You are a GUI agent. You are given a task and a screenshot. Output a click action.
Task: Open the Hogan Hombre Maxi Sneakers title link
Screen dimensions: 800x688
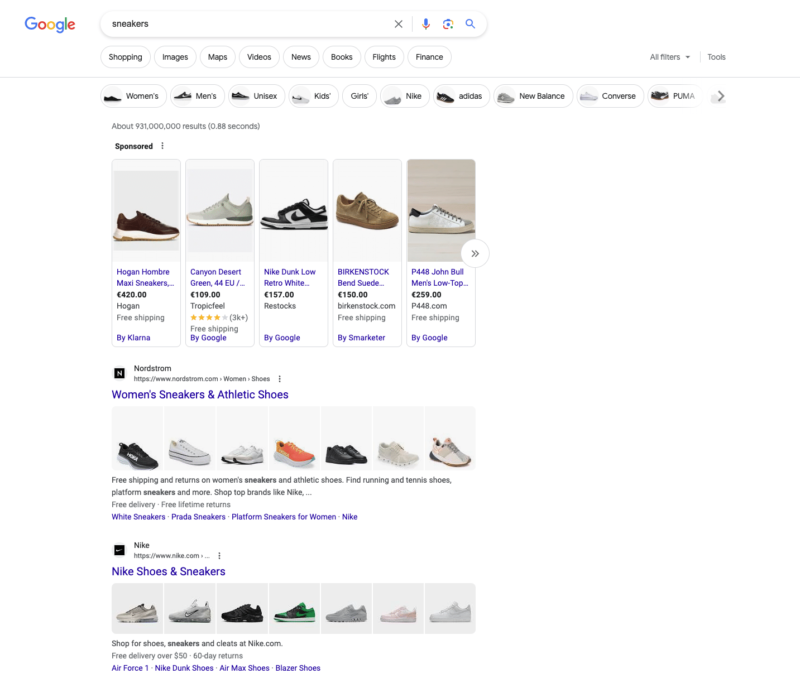click(x=145, y=278)
